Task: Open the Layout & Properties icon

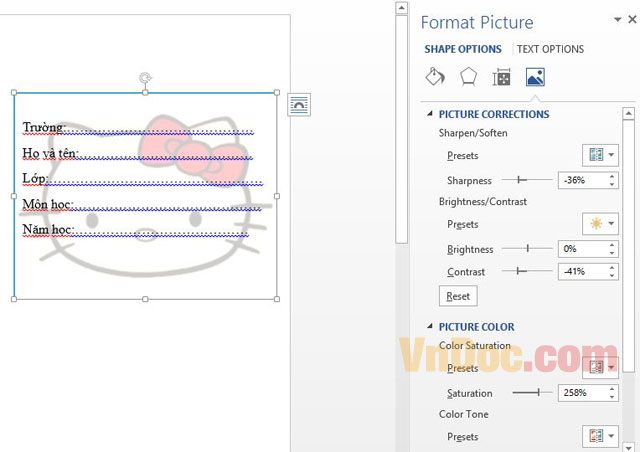Action: pyautogui.click(x=502, y=77)
